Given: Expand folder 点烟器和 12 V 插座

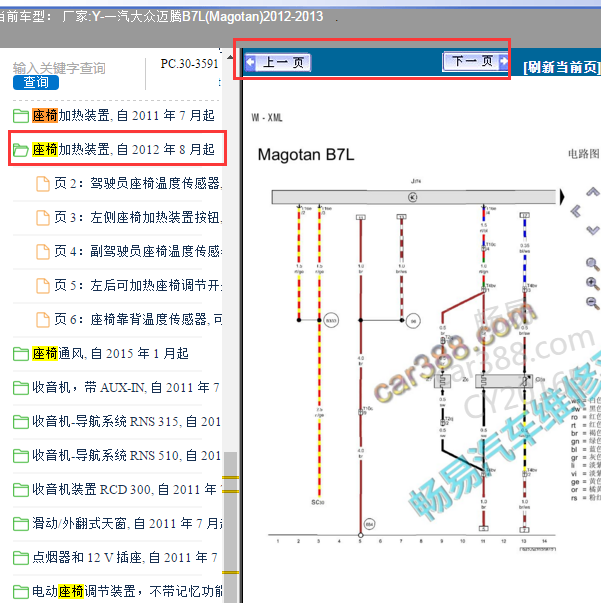Looking at the screenshot, I should point(115,557).
